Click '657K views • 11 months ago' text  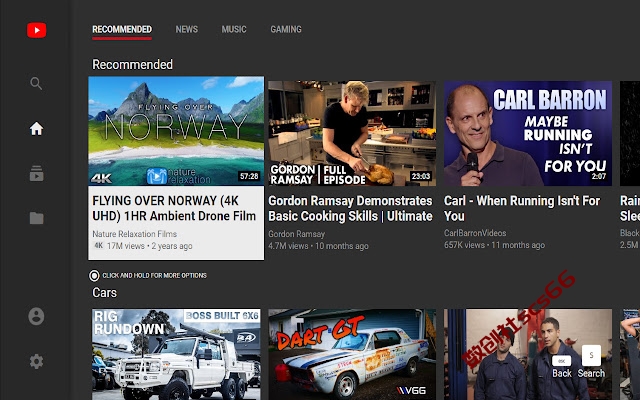click(494, 245)
